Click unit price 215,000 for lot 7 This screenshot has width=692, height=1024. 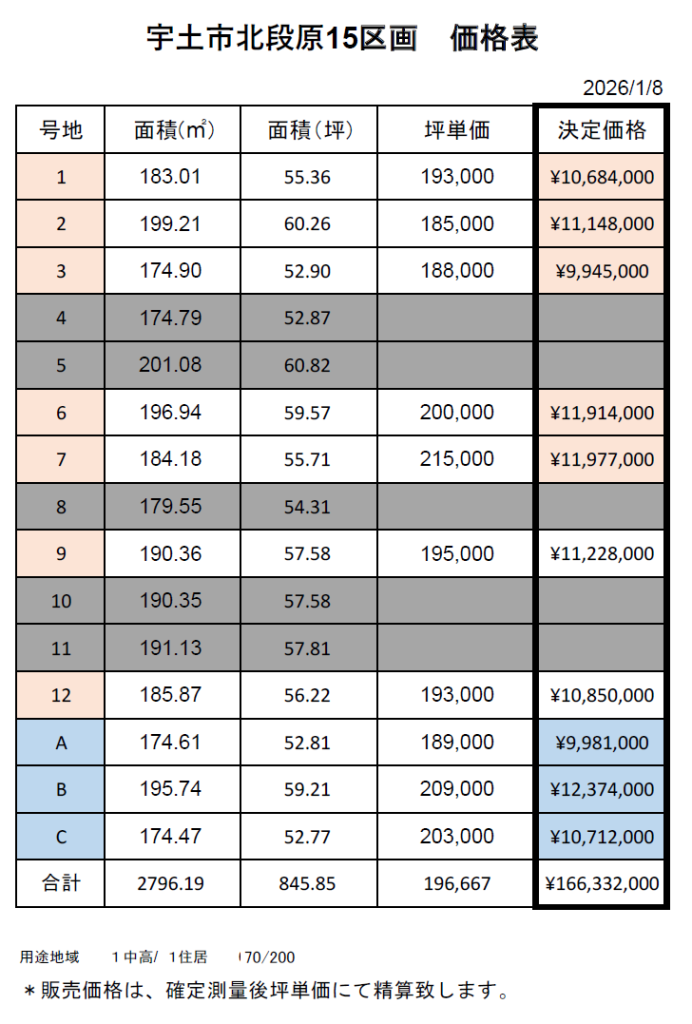coord(457,459)
